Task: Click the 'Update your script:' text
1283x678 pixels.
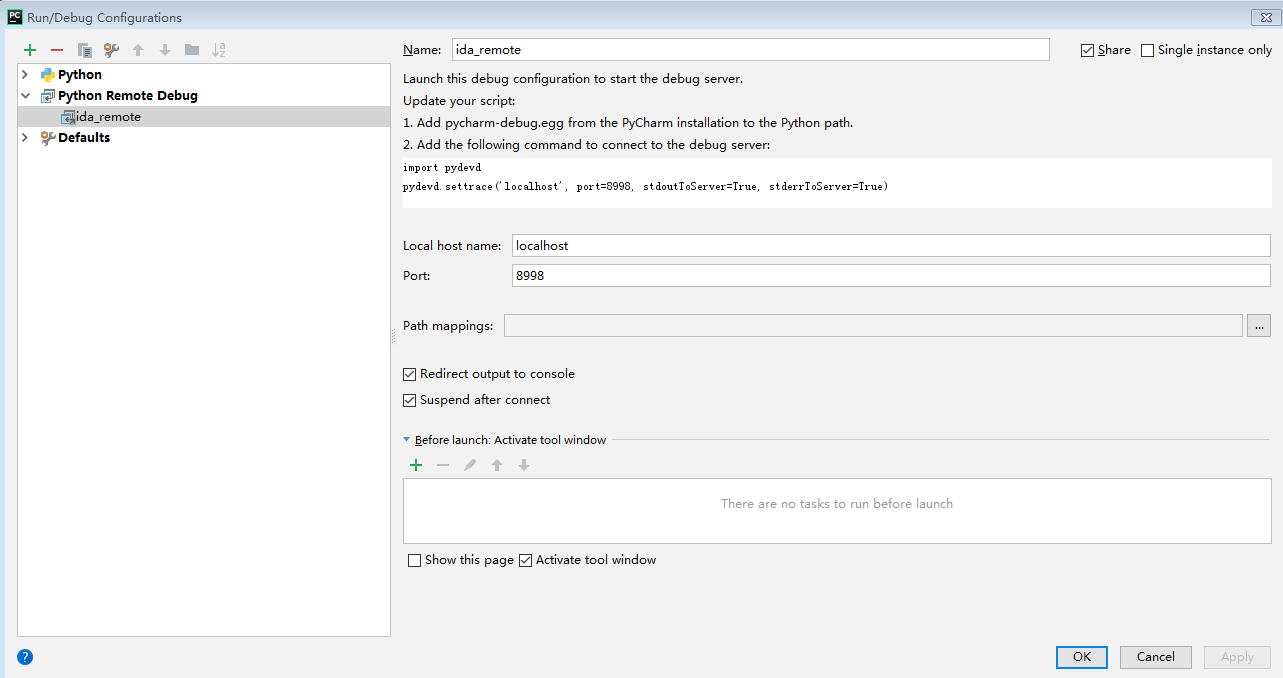Action: point(459,101)
